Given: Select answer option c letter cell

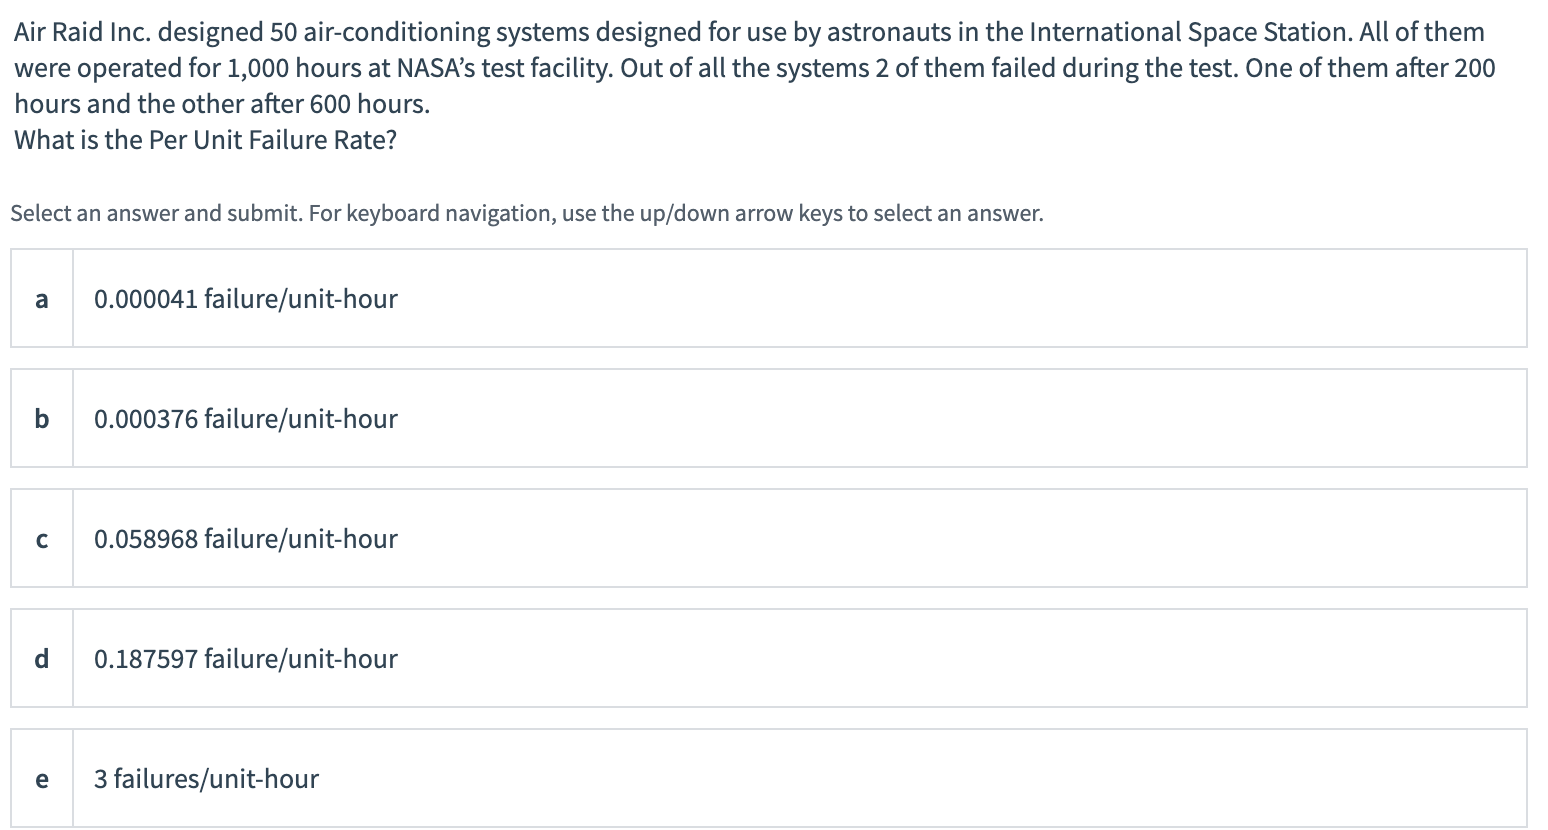Looking at the screenshot, I should [x=41, y=539].
